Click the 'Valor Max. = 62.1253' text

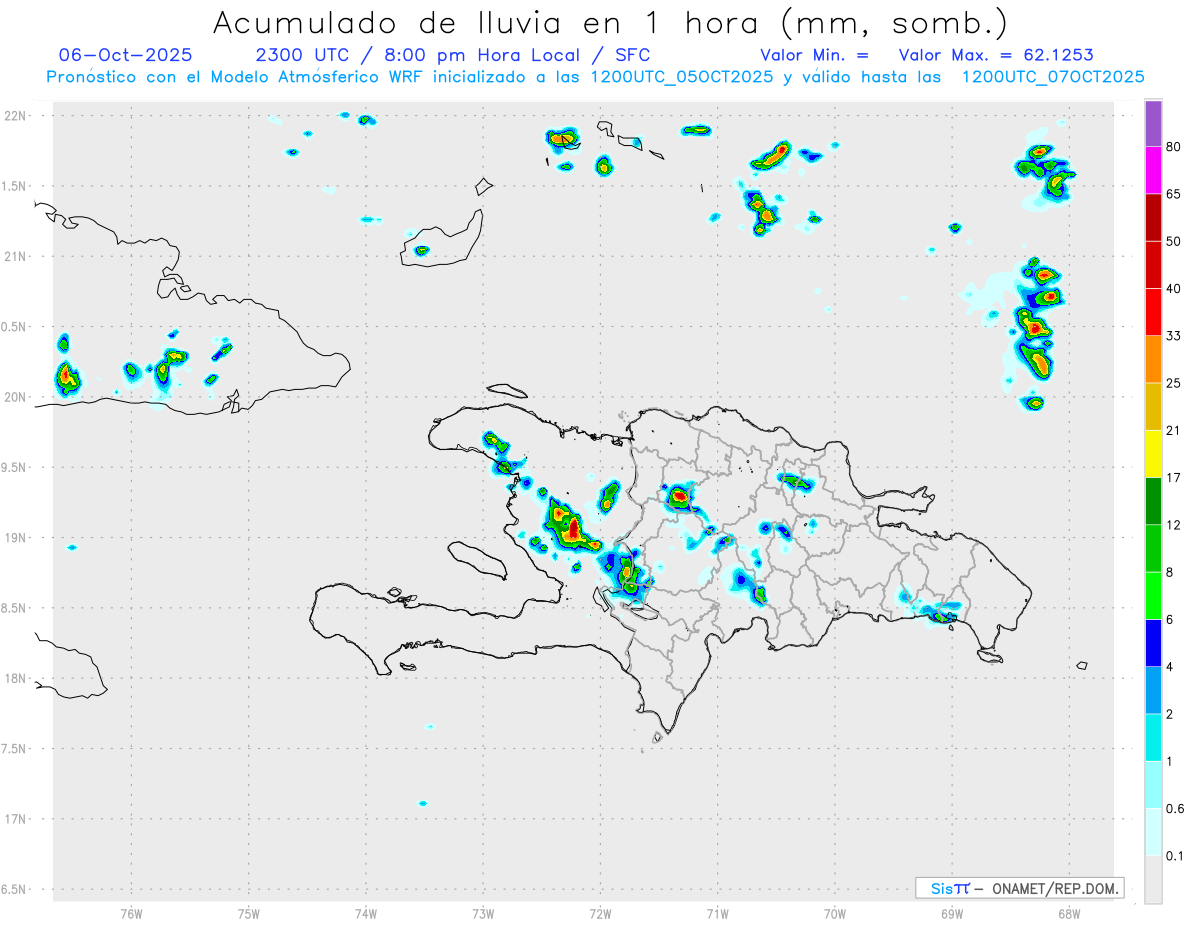click(x=996, y=55)
